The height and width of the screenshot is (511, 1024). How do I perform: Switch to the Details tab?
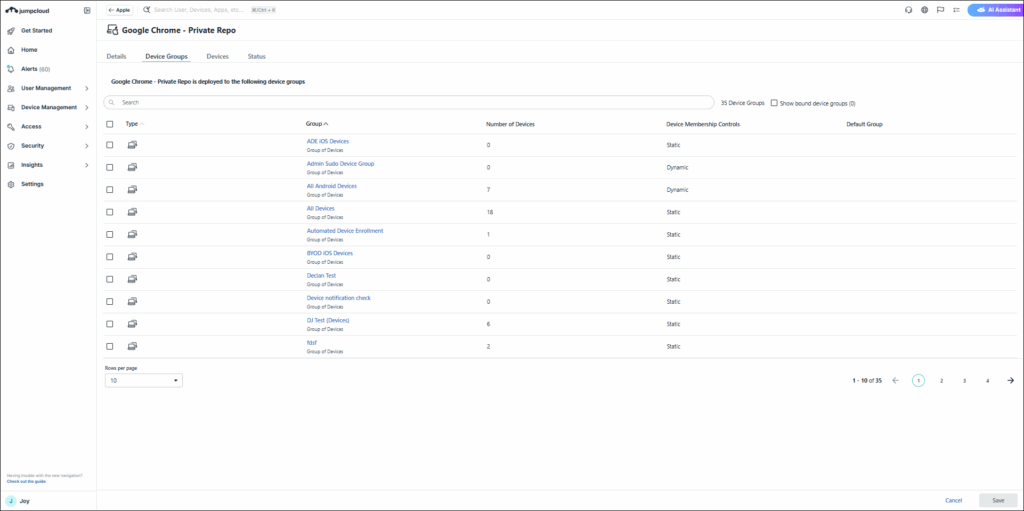[x=116, y=57]
